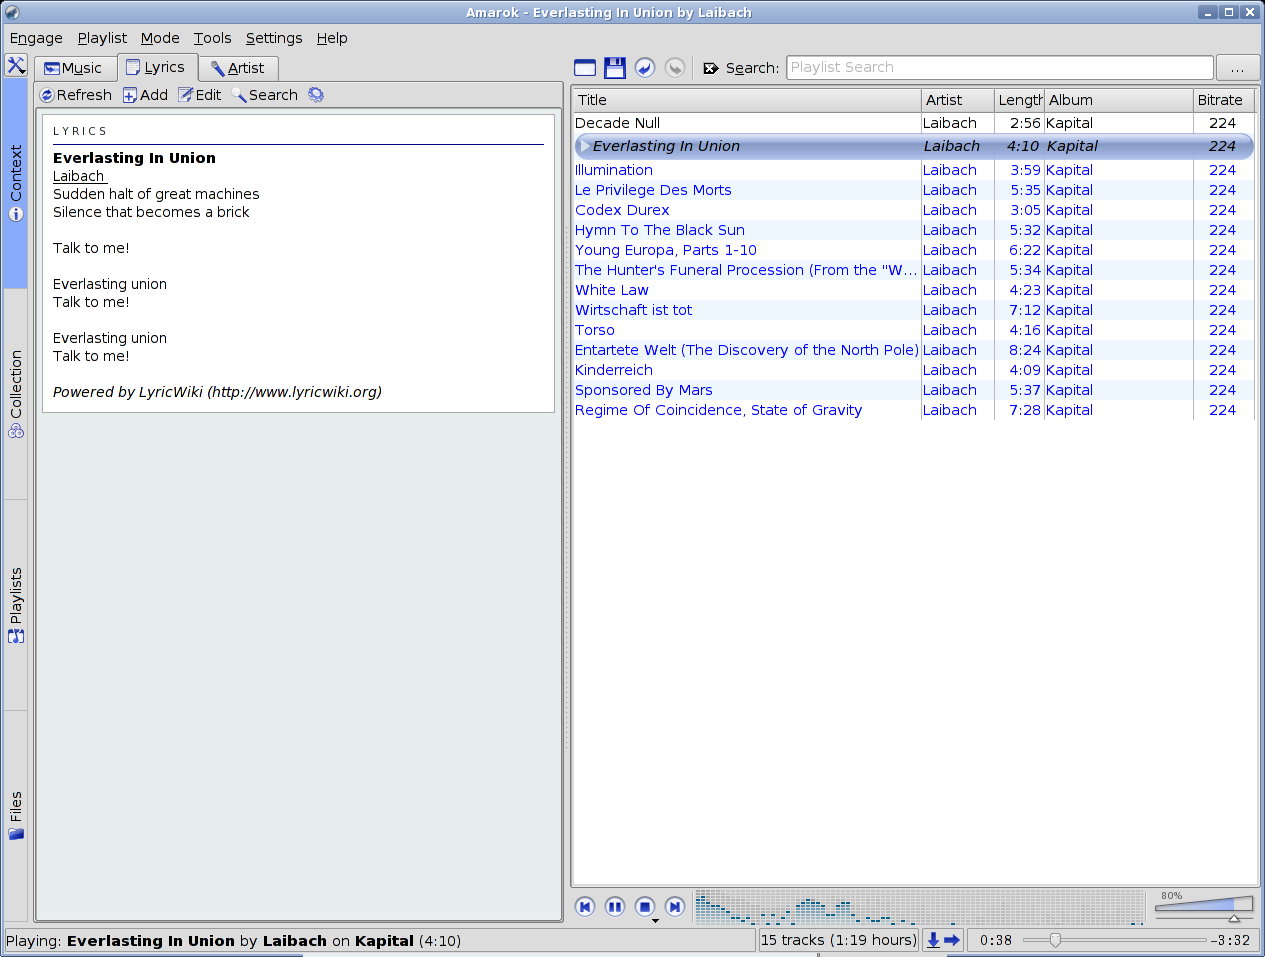Open the Engage menu
The height and width of the screenshot is (957, 1265).
pyautogui.click(x=36, y=38)
